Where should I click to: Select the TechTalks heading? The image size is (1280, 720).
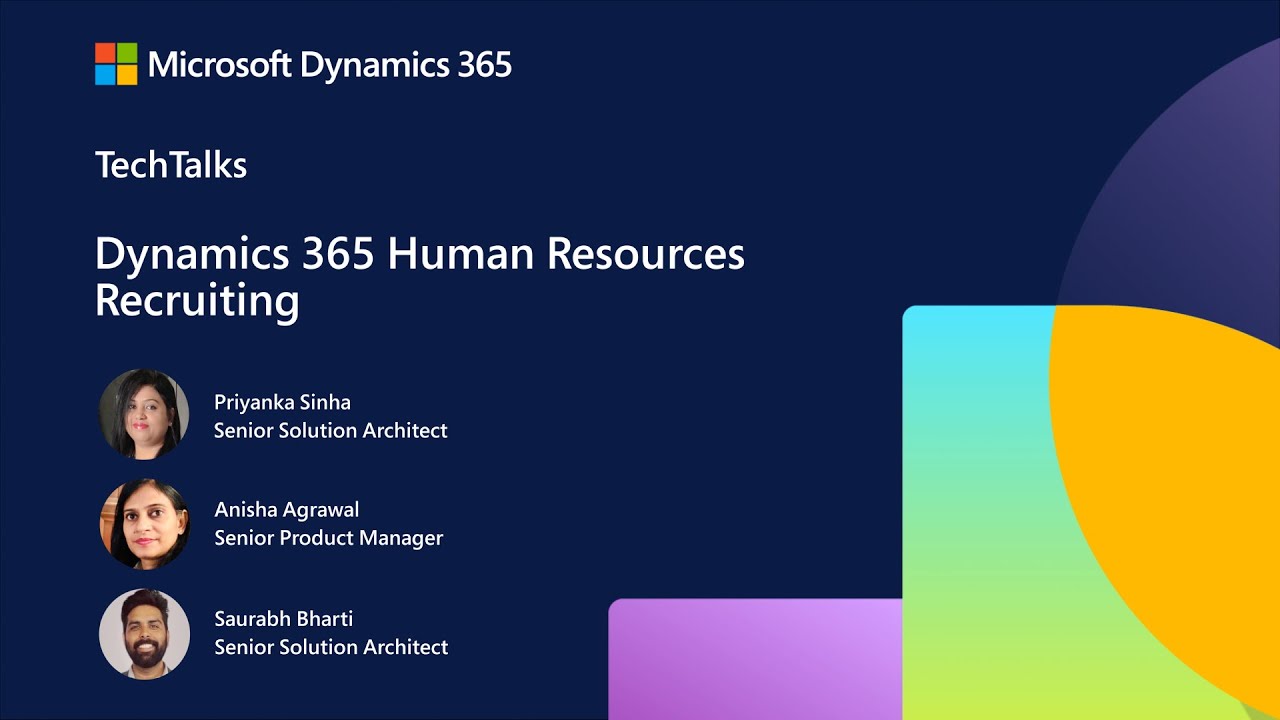click(171, 165)
